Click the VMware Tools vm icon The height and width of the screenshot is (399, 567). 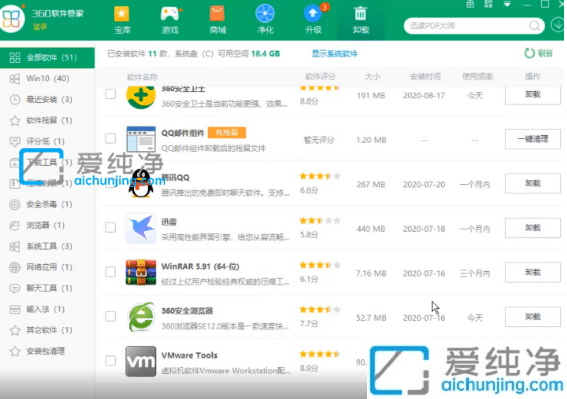pos(141,361)
